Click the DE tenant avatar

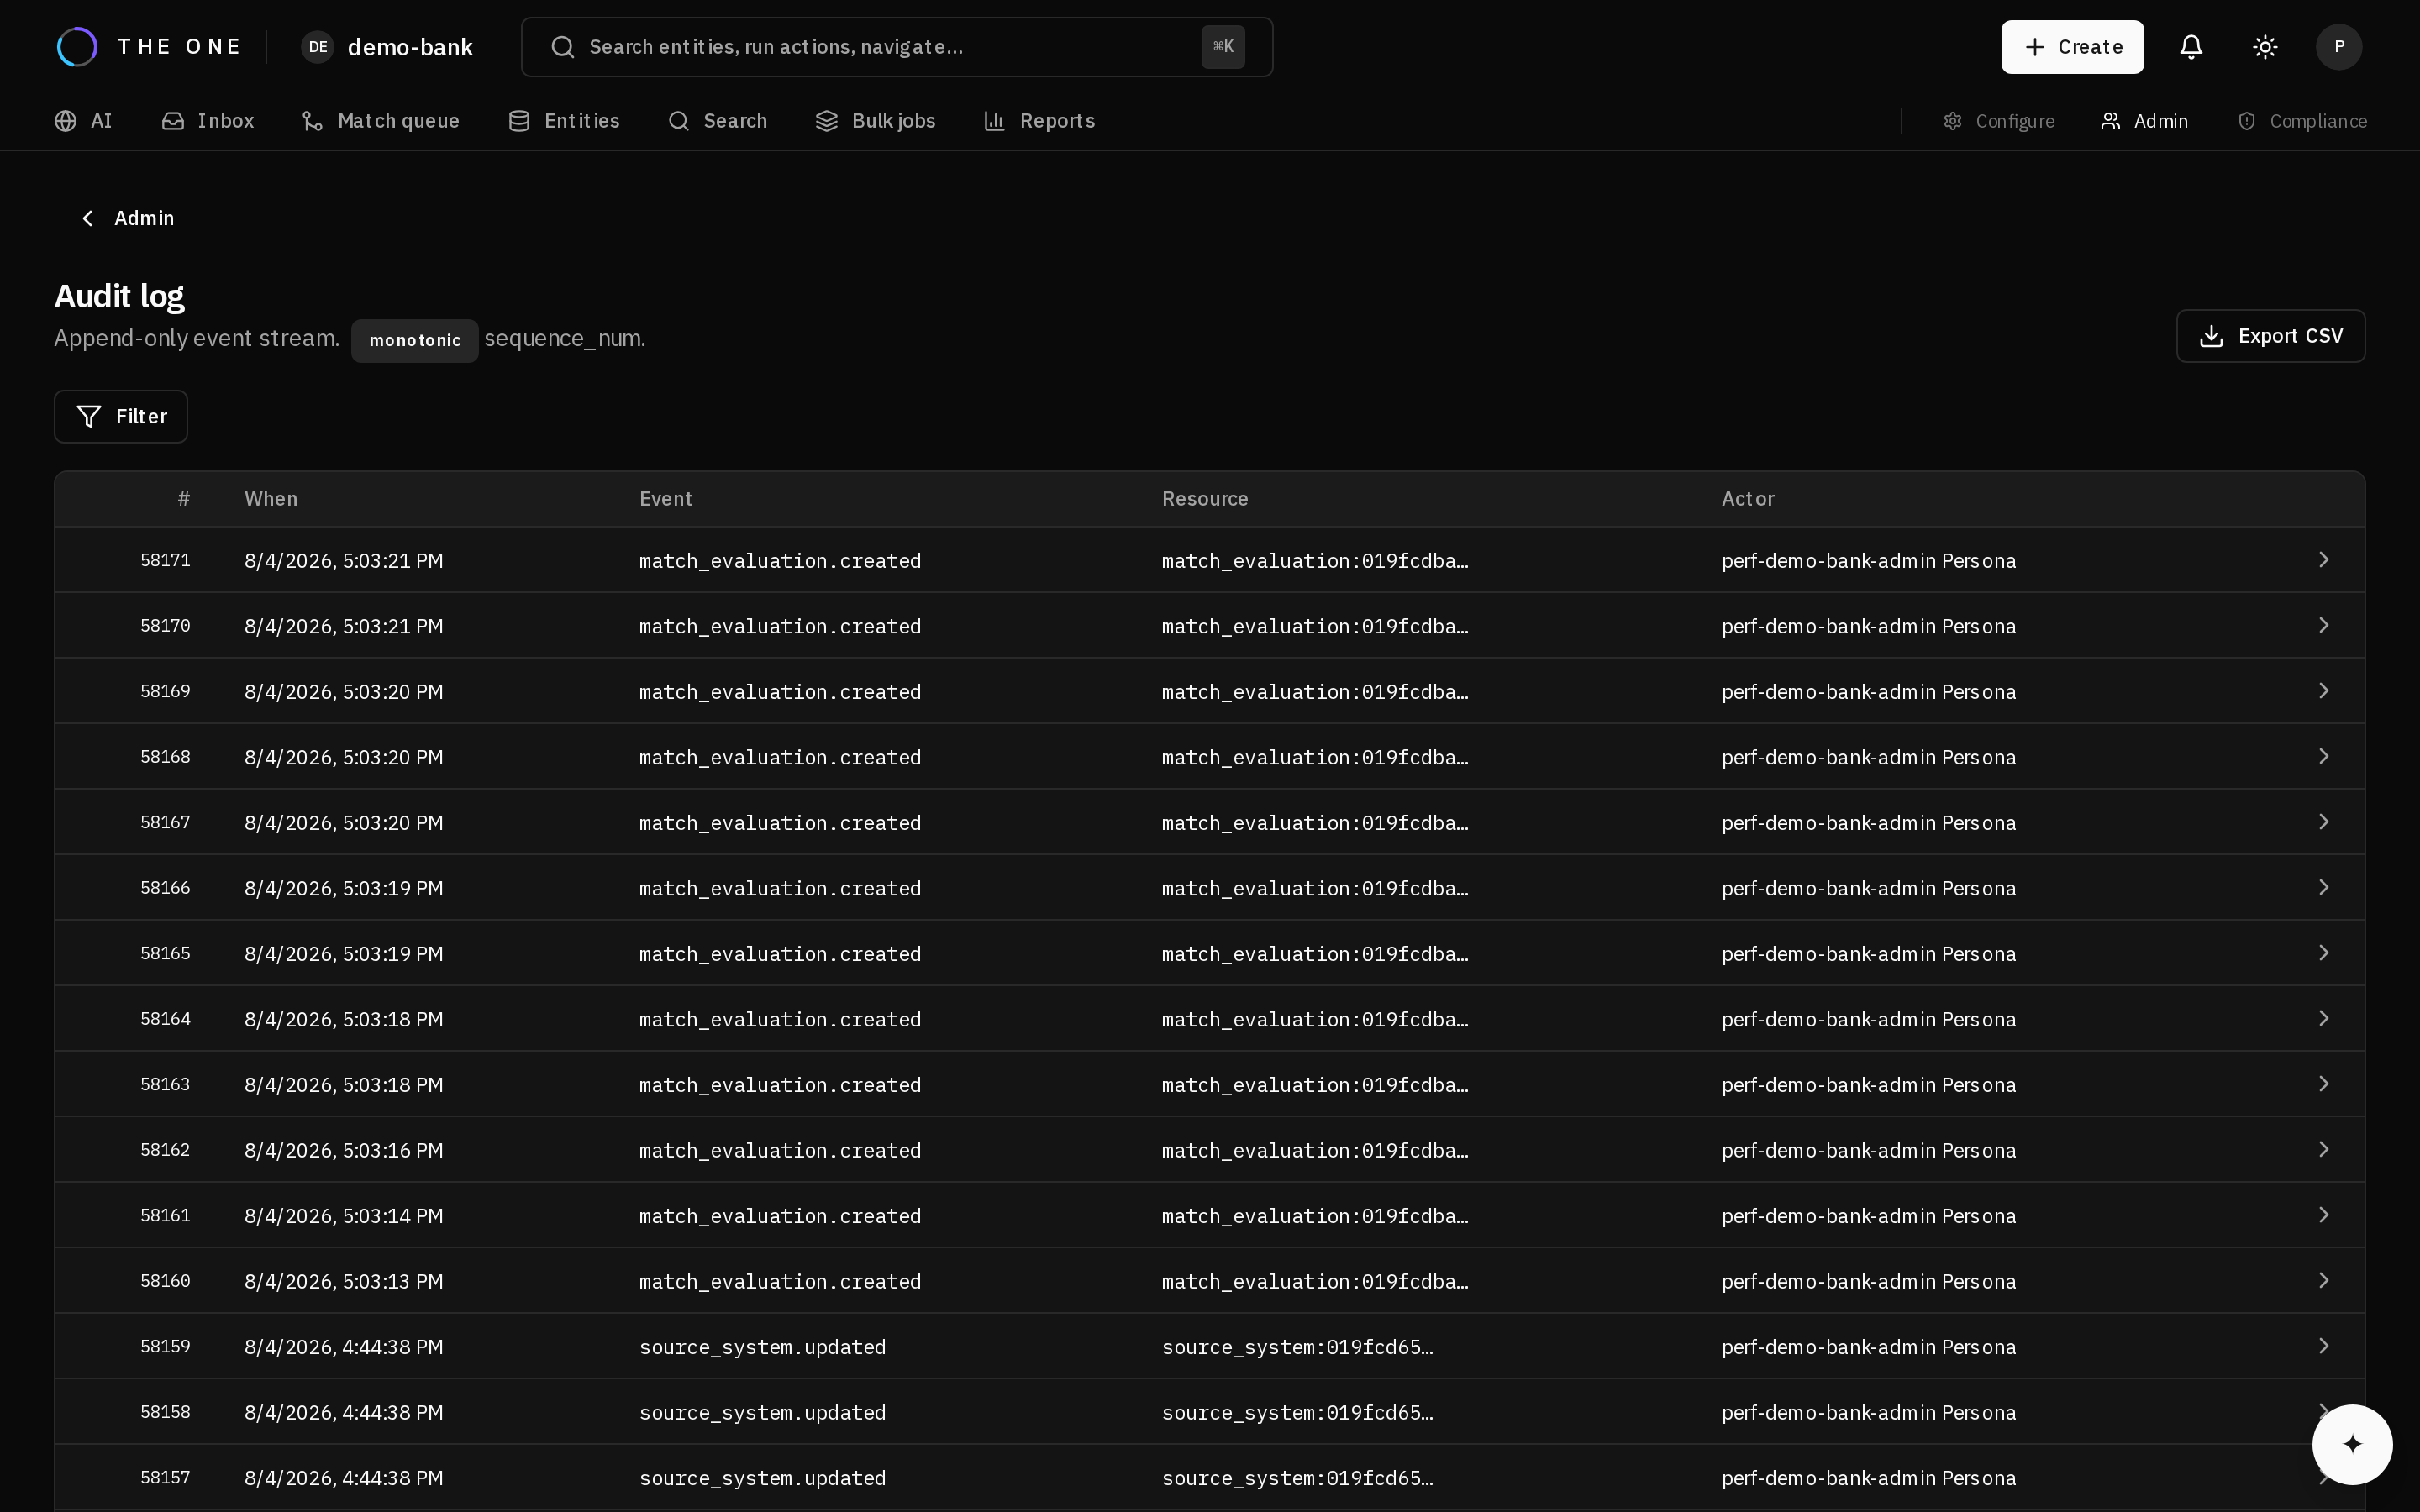pos(317,47)
